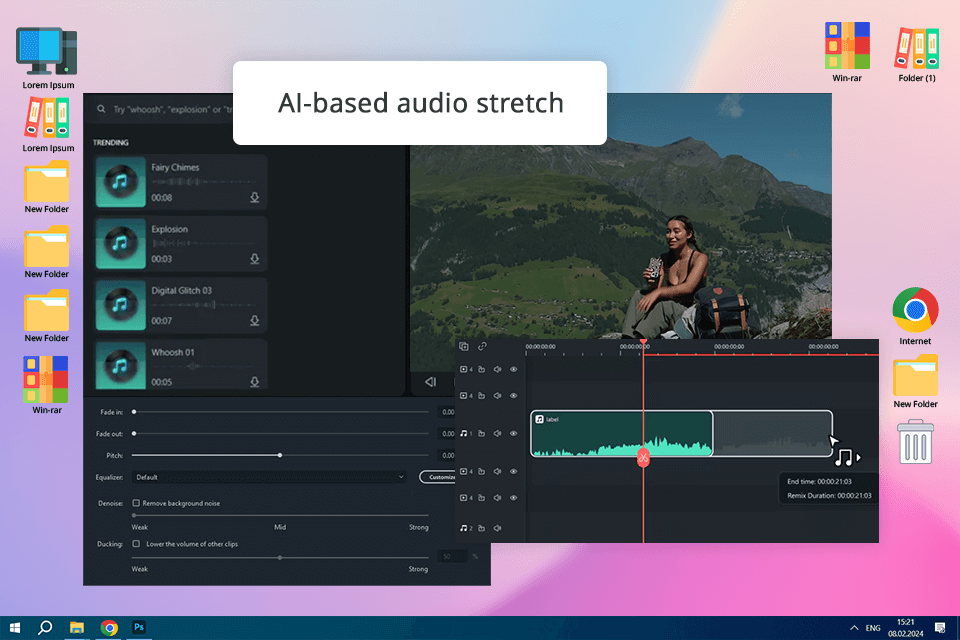
Task: Click the Denoise strength slider
Action: coord(280,515)
